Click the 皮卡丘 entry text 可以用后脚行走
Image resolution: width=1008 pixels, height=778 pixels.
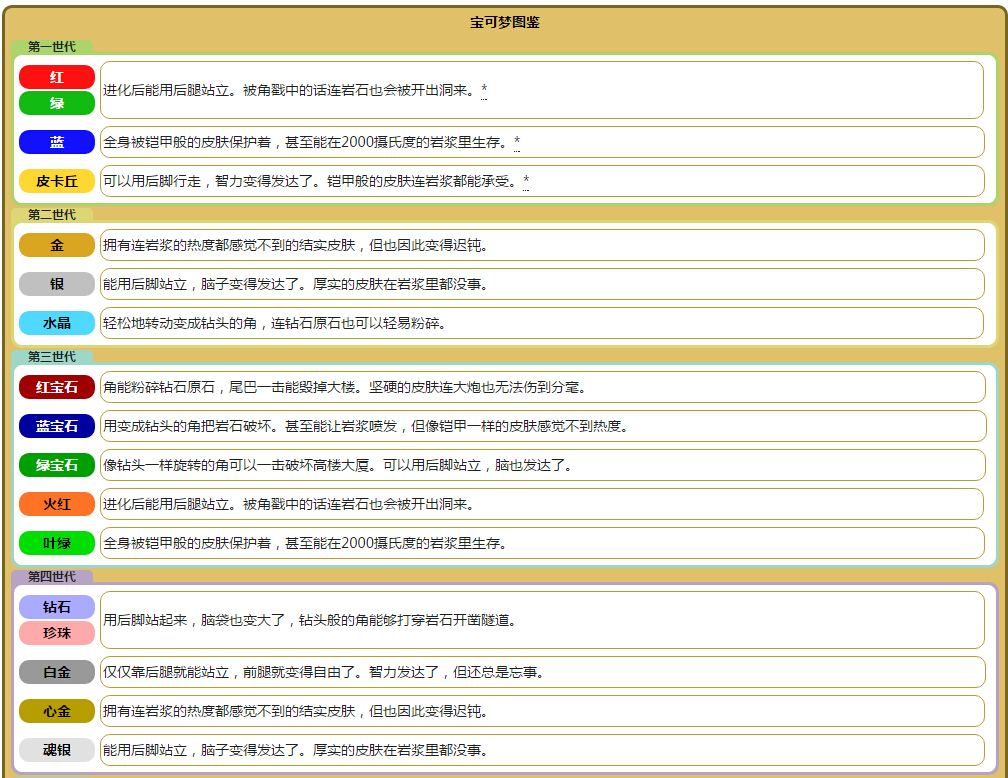pyautogui.click(x=312, y=181)
